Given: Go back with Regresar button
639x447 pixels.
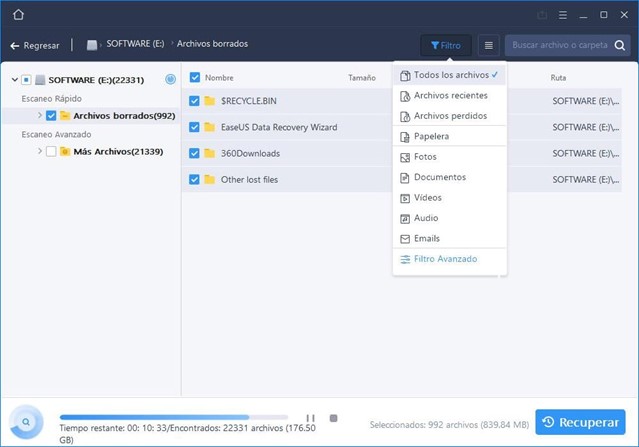Looking at the screenshot, I should (35, 45).
